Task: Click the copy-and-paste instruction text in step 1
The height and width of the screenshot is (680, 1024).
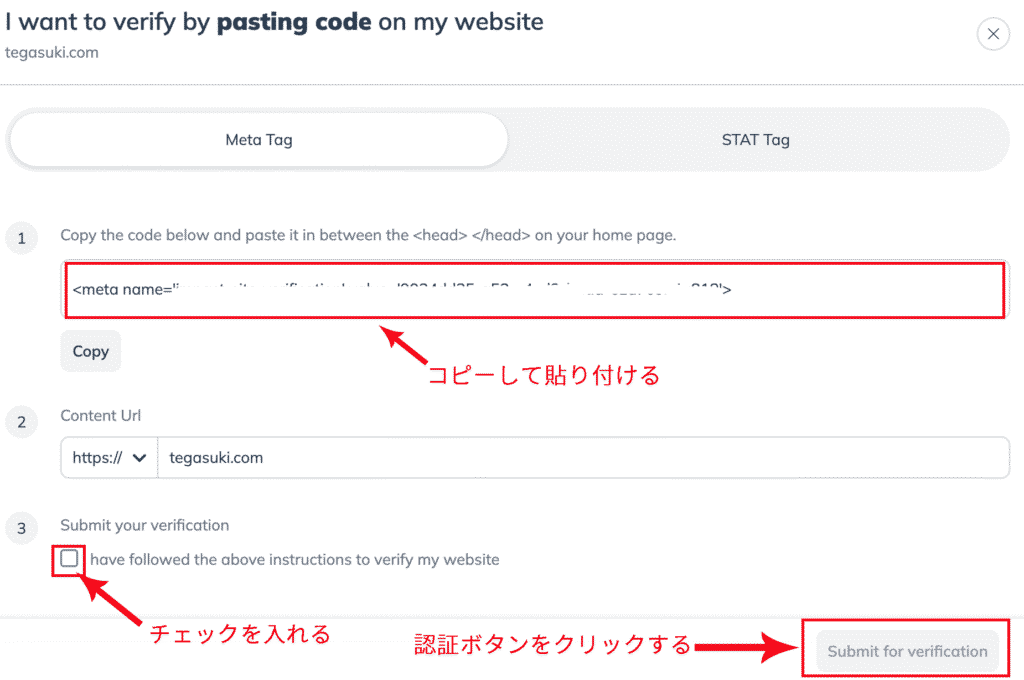Action: pyautogui.click(x=368, y=236)
